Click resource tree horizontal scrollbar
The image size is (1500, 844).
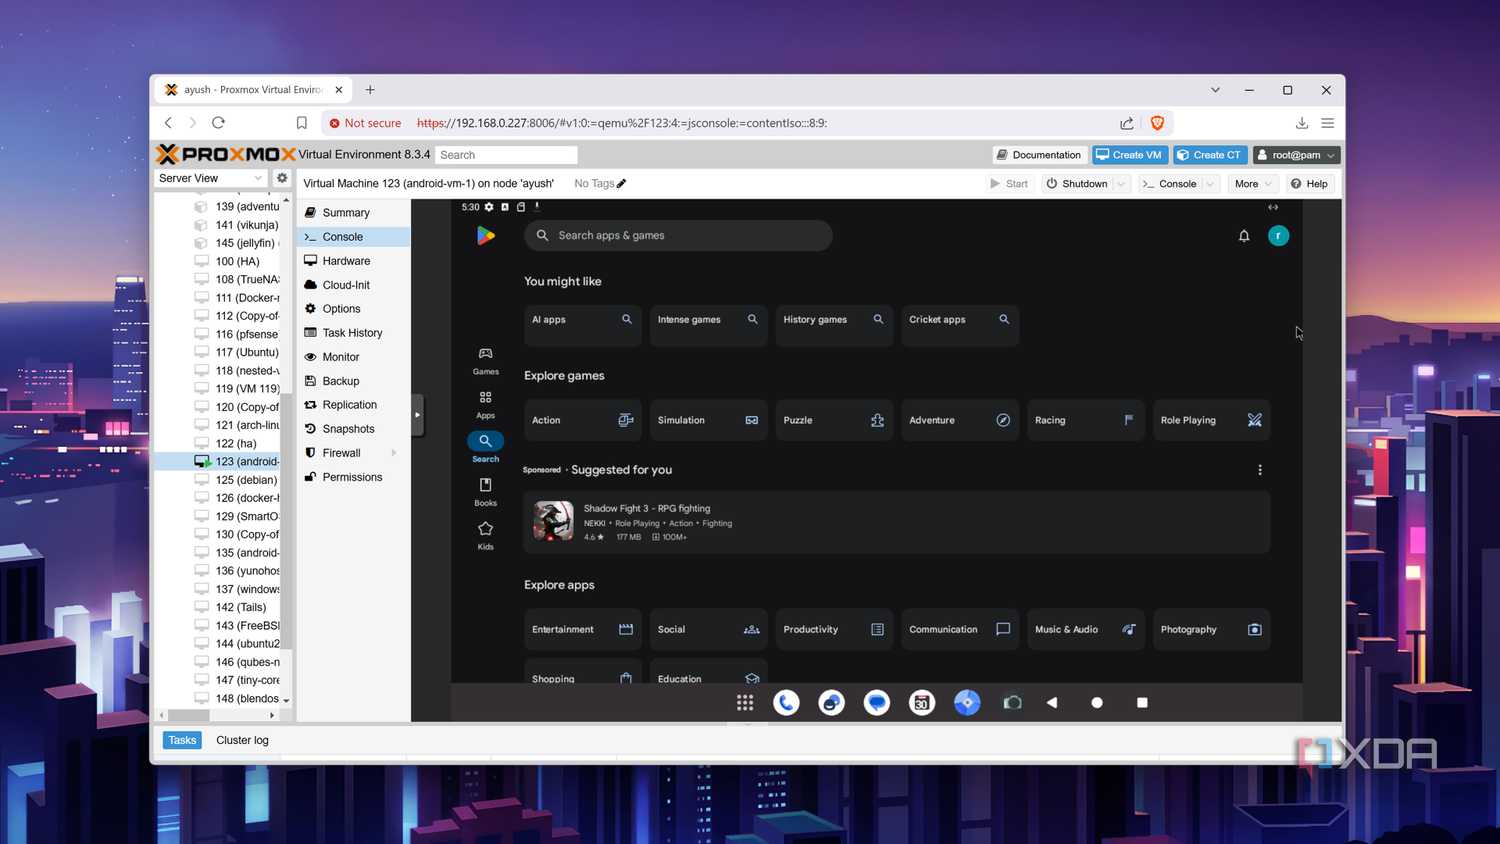[x=188, y=715]
